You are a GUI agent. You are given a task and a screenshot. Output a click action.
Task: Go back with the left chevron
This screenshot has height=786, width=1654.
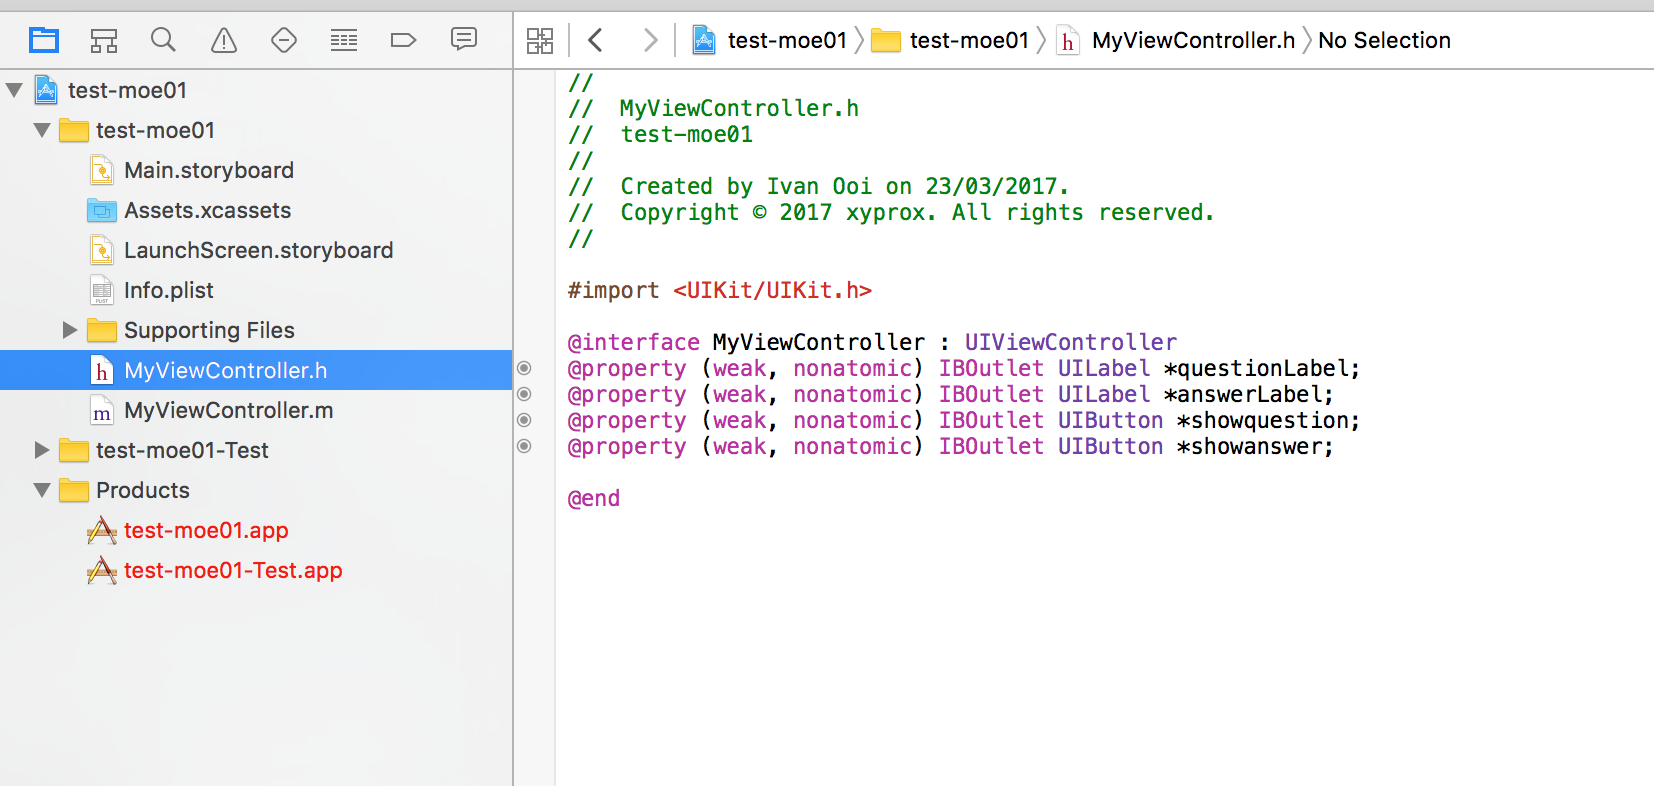point(596,40)
